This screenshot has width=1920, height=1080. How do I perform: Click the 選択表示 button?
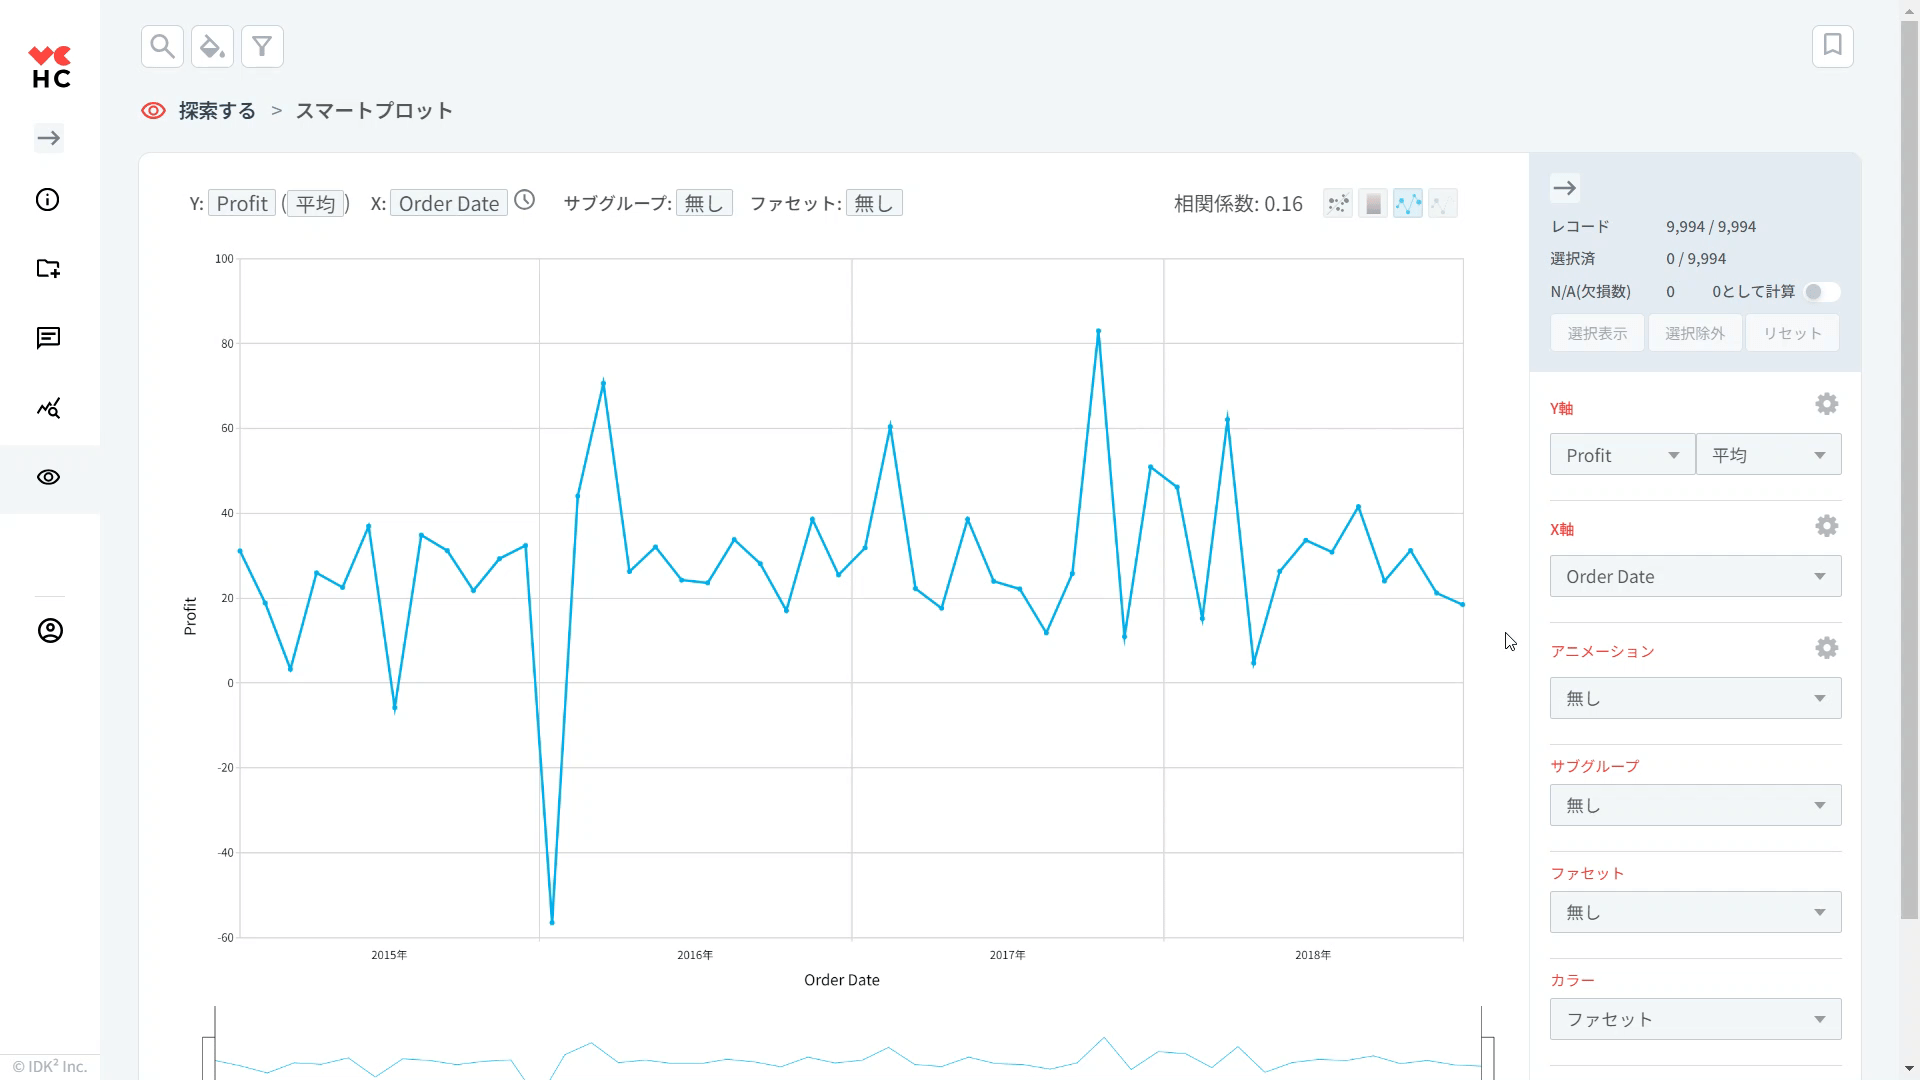pyautogui.click(x=1597, y=333)
